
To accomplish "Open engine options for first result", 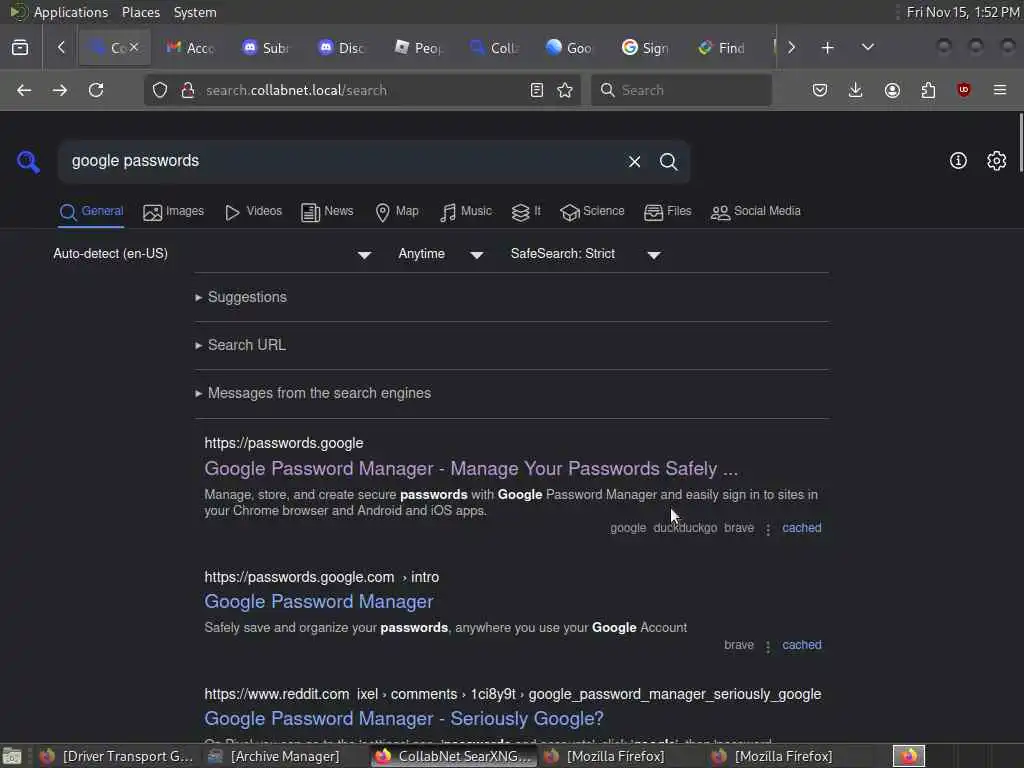I will [768, 529].
